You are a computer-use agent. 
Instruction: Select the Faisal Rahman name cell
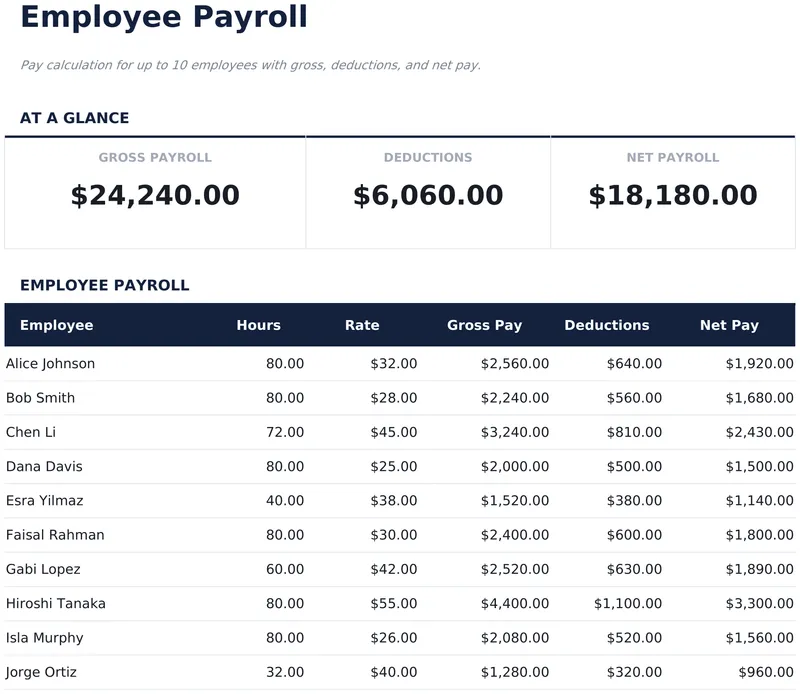coord(55,534)
